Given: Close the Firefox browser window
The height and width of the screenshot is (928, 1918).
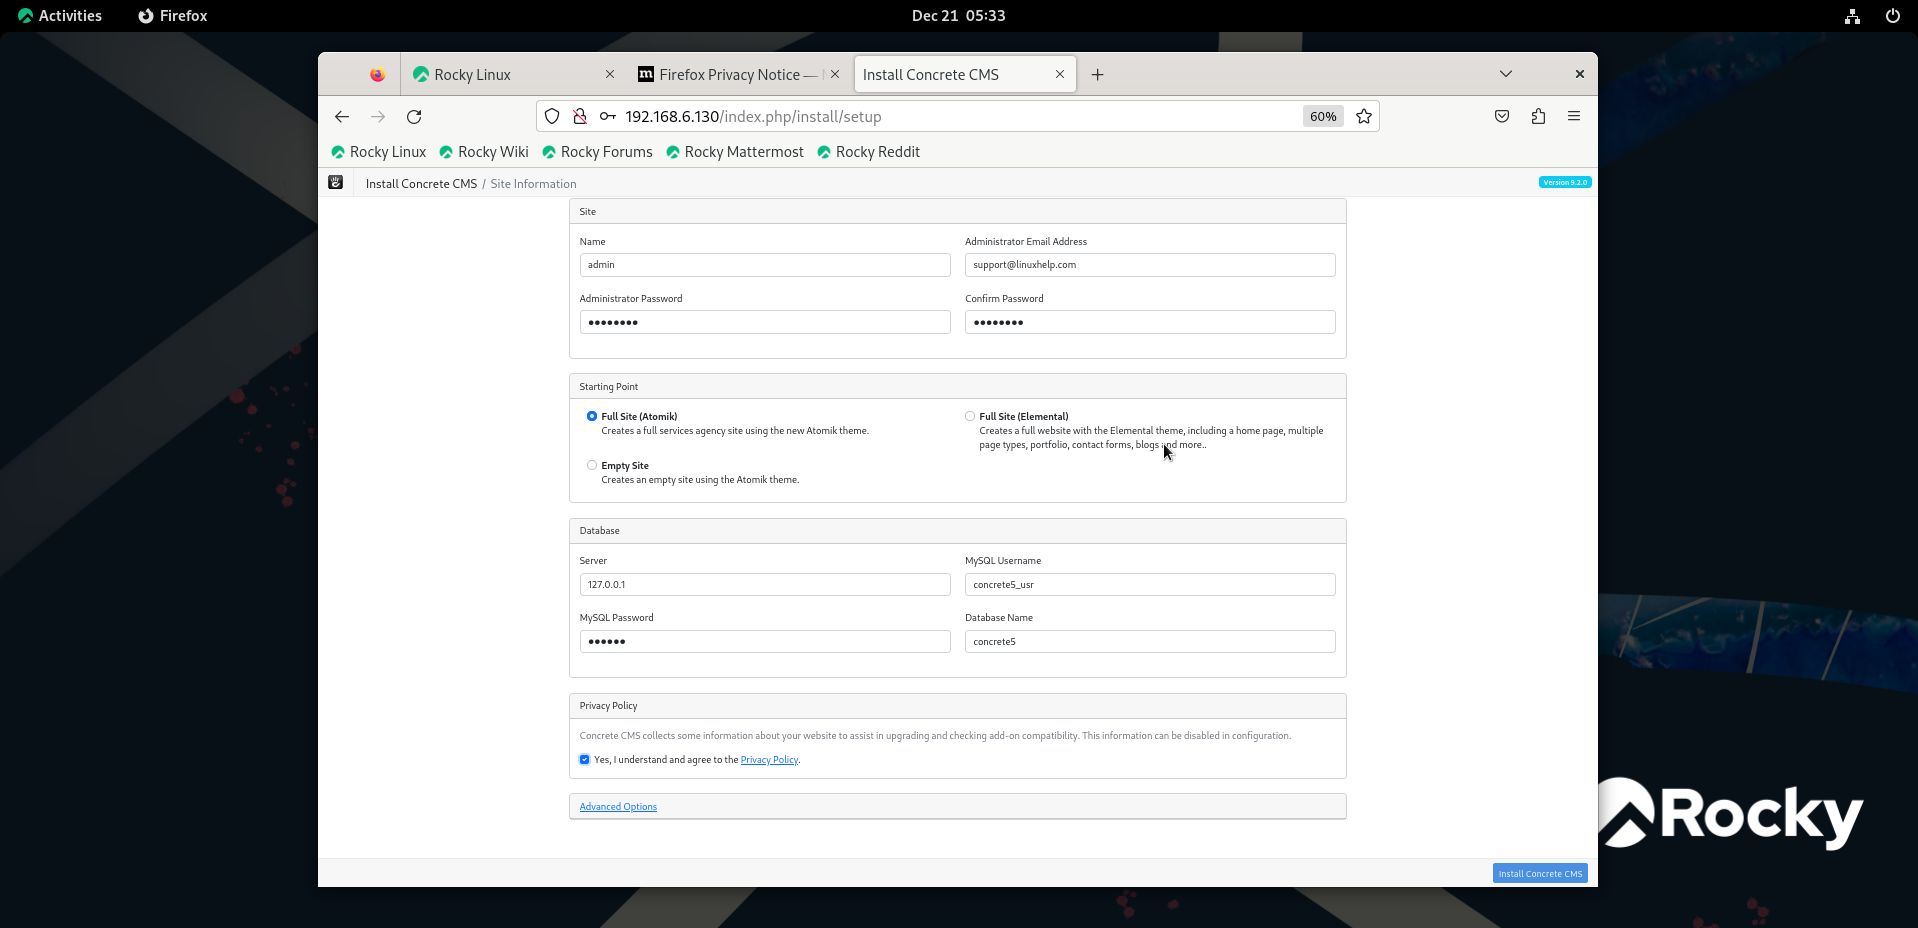Looking at the screenshot, I should (1580, 75).
